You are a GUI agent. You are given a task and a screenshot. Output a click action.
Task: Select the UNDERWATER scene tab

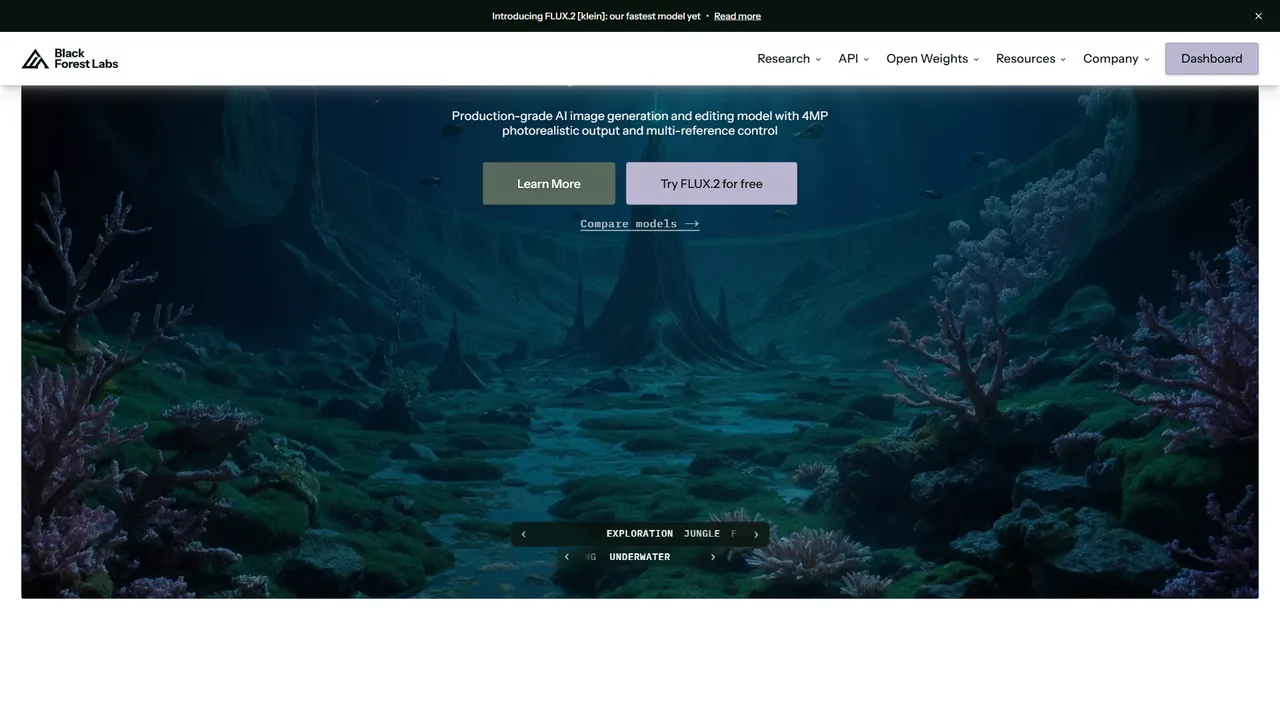point(640,557)
